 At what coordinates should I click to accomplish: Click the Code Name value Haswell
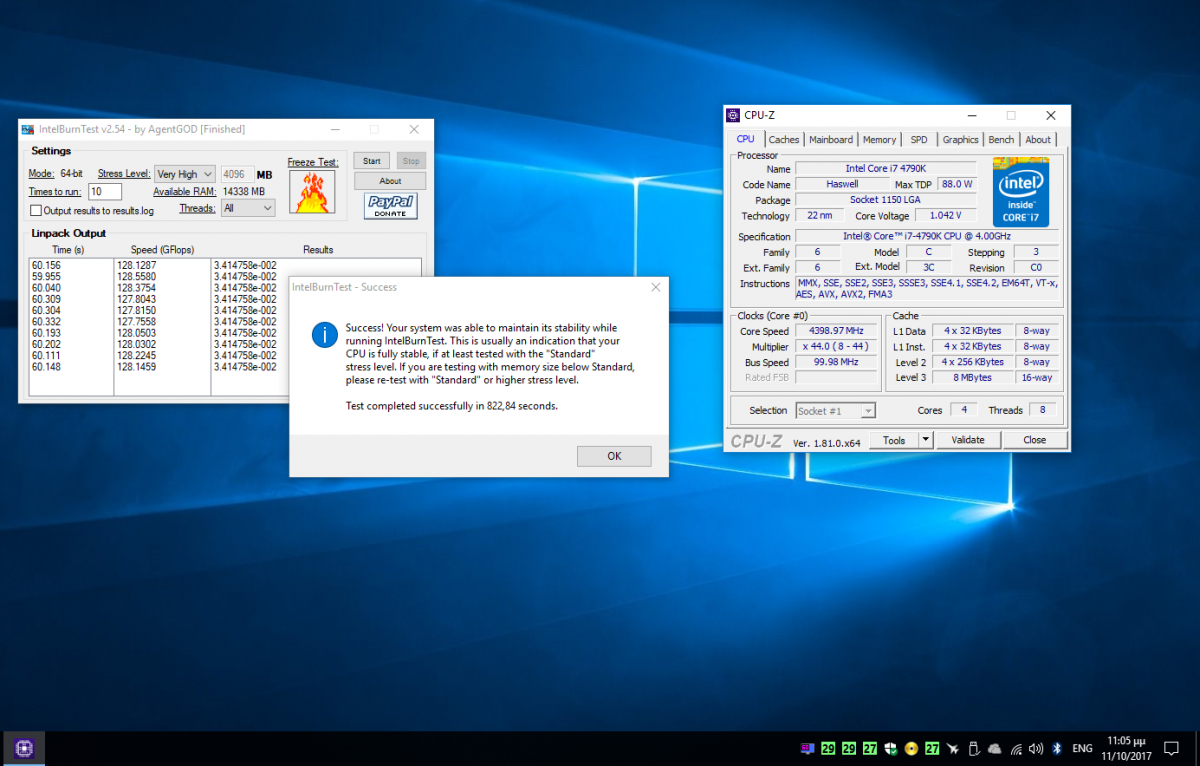coord(841,184)
